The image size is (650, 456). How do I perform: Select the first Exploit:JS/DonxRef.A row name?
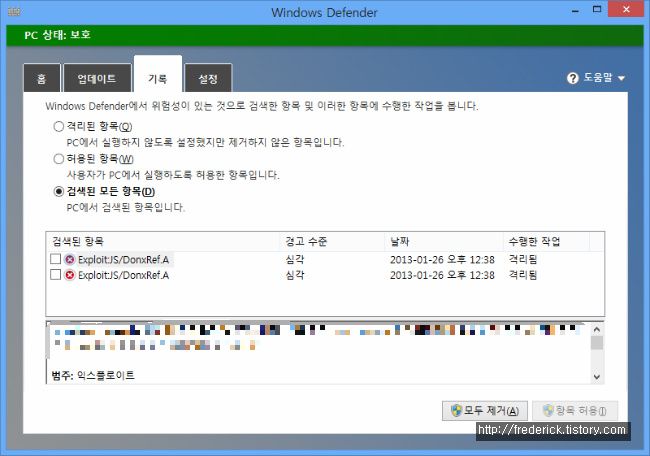124,260
